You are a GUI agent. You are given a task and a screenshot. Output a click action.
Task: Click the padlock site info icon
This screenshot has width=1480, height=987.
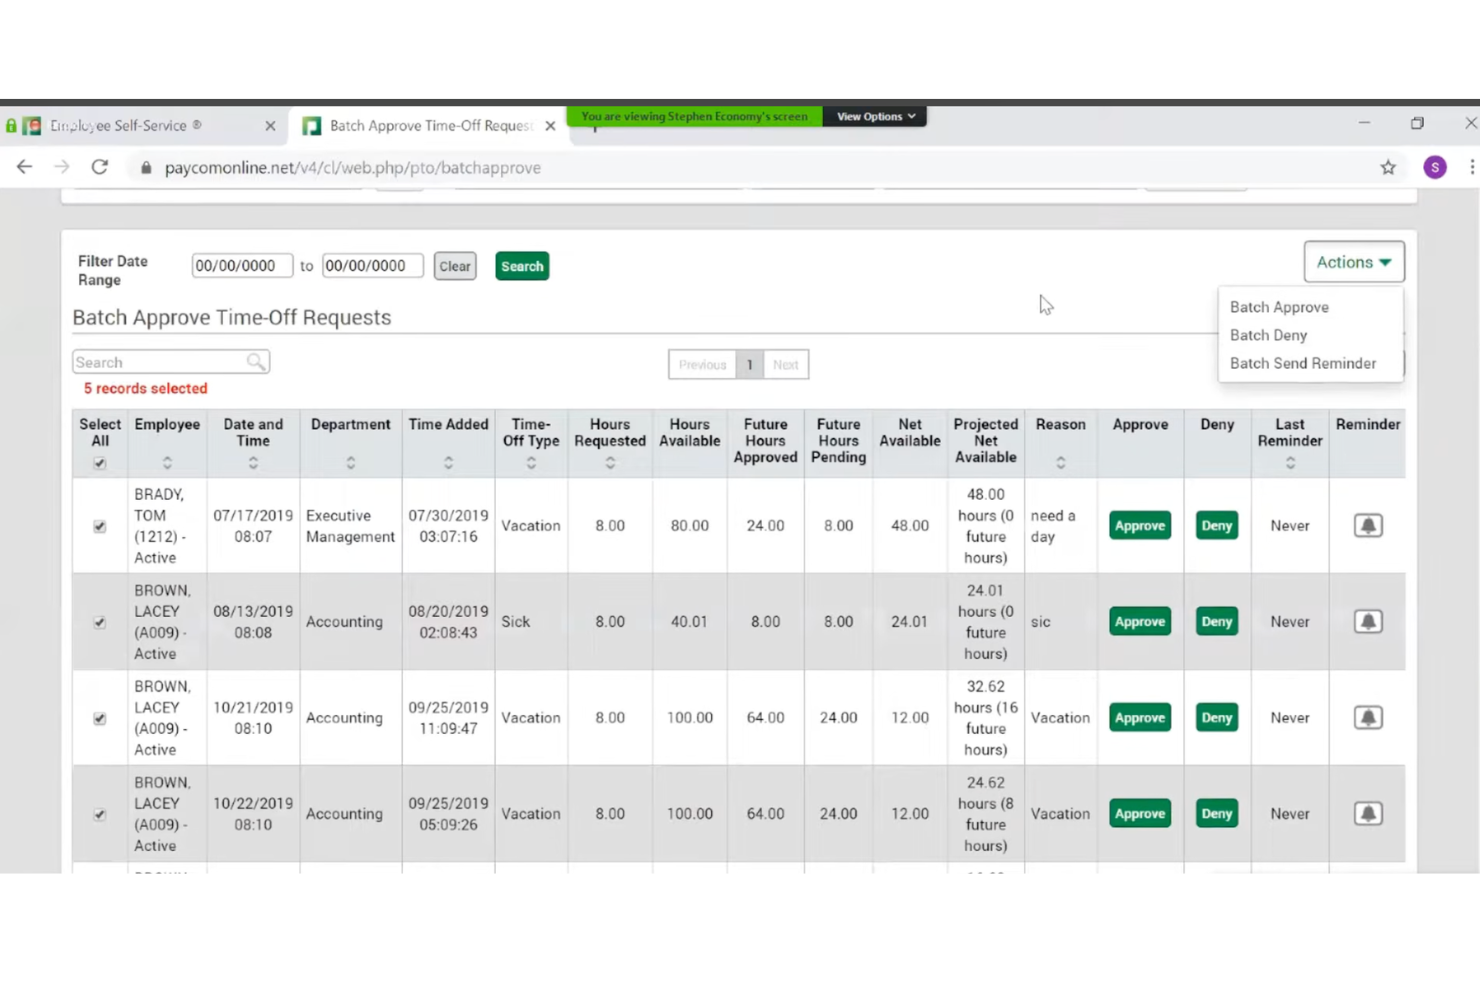tap(146, 168)
